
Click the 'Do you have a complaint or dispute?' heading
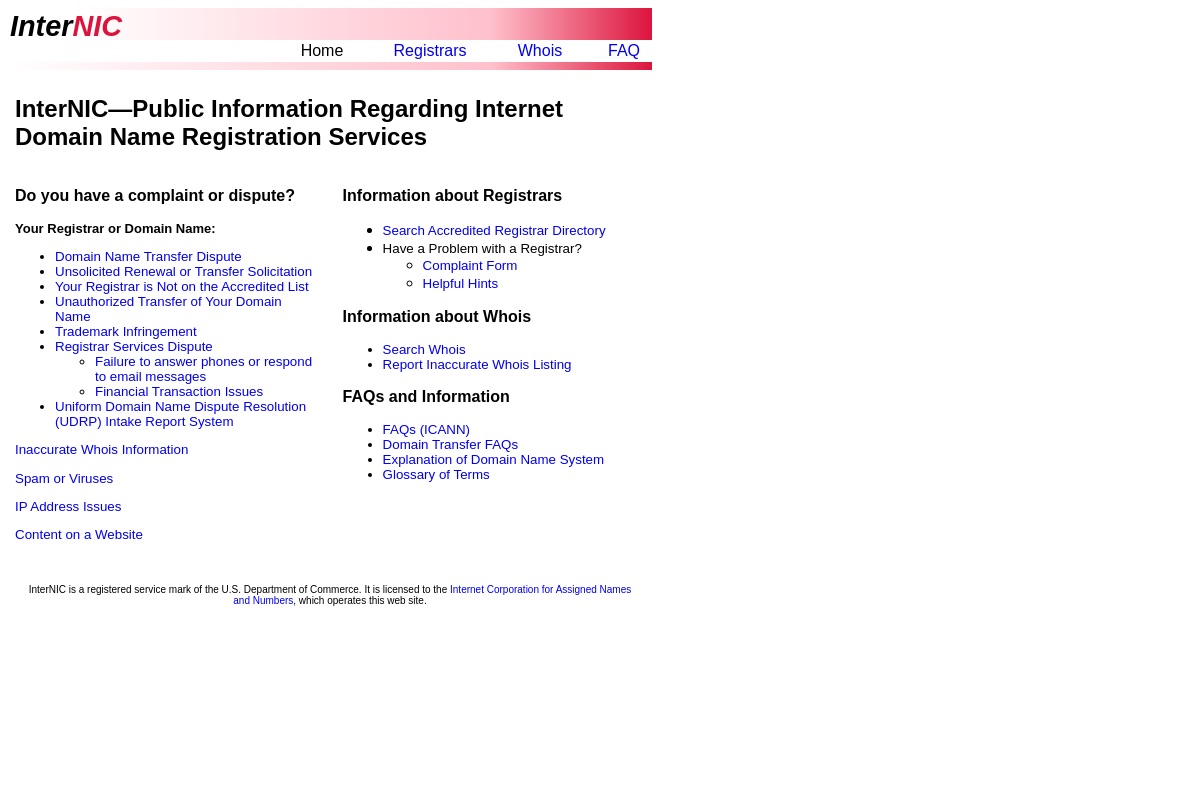pyautogui.click(x=155, y=196)
